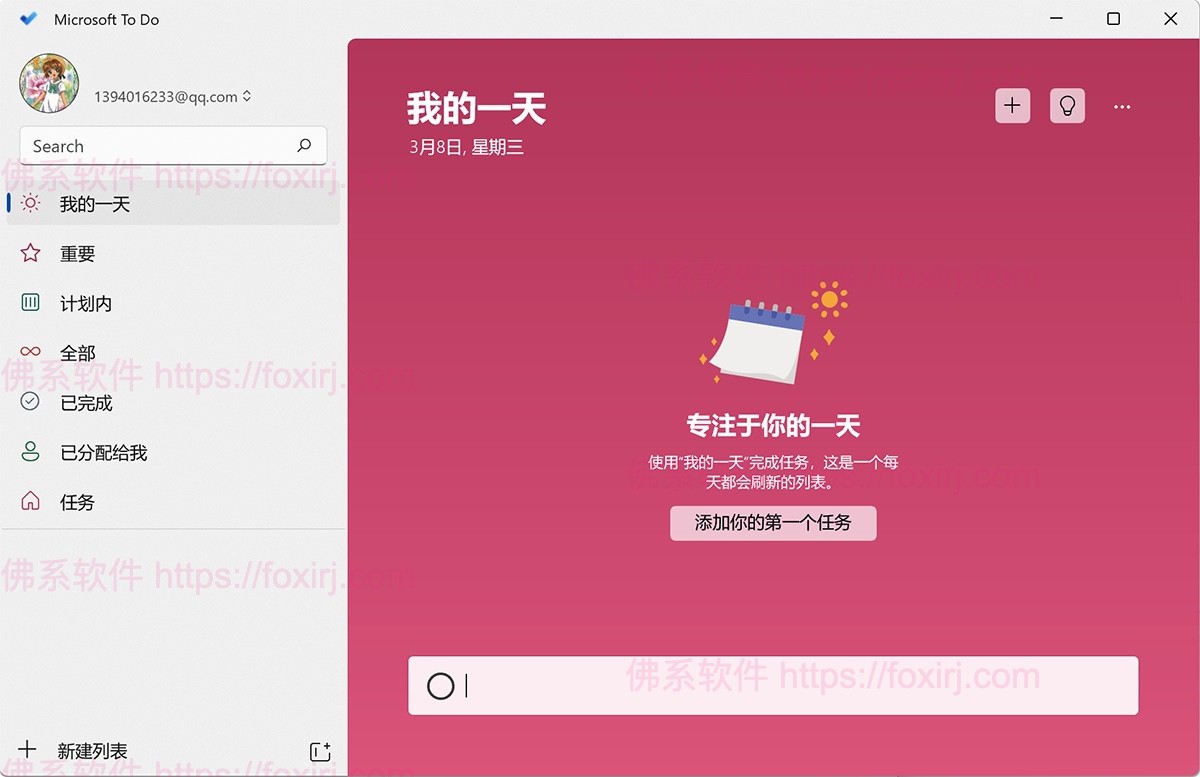The width and height of the screenshot is (1200, 777).
Task: Select the date label 3月8日, 星期三
Action: pos(466,147)
